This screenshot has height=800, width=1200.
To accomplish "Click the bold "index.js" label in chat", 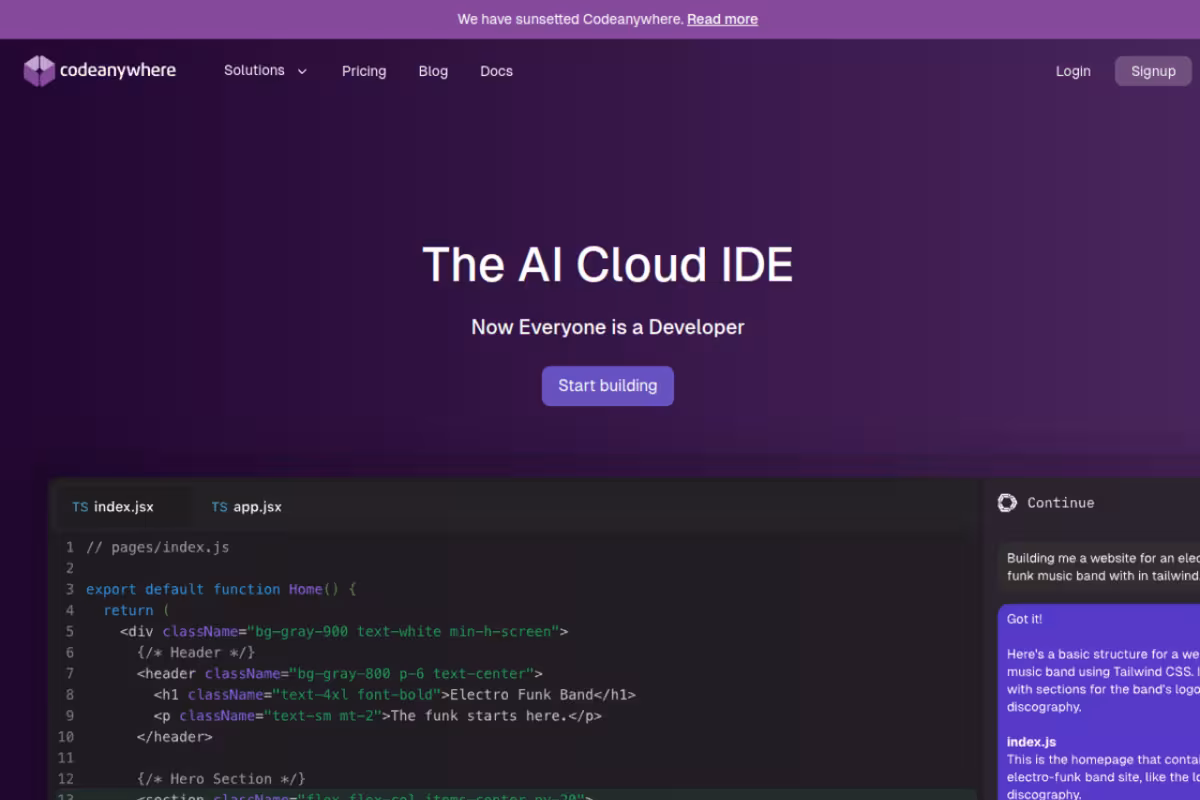I will pos(1031,742).
